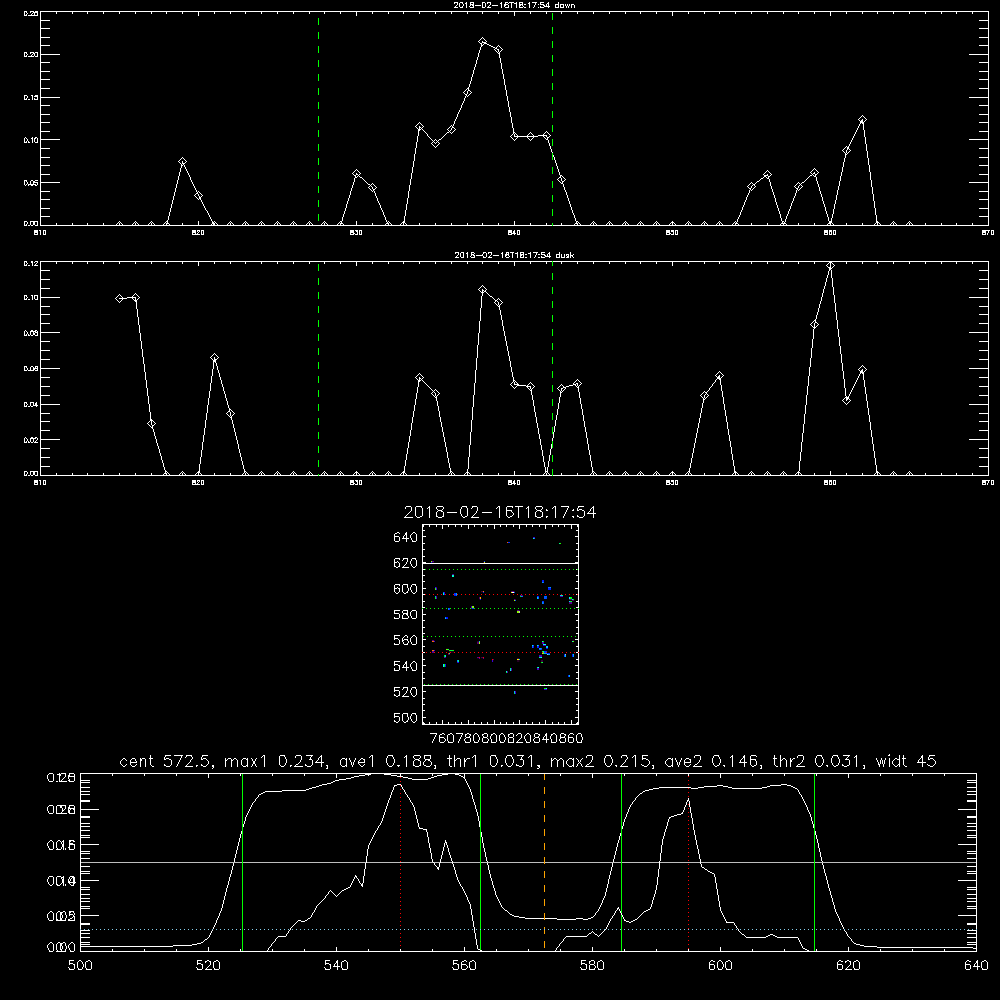This screenshot has height=1000, width=1000.
Task: Click the '0.15' y-axis label of the dawn plot
Action: click(31, 98)
